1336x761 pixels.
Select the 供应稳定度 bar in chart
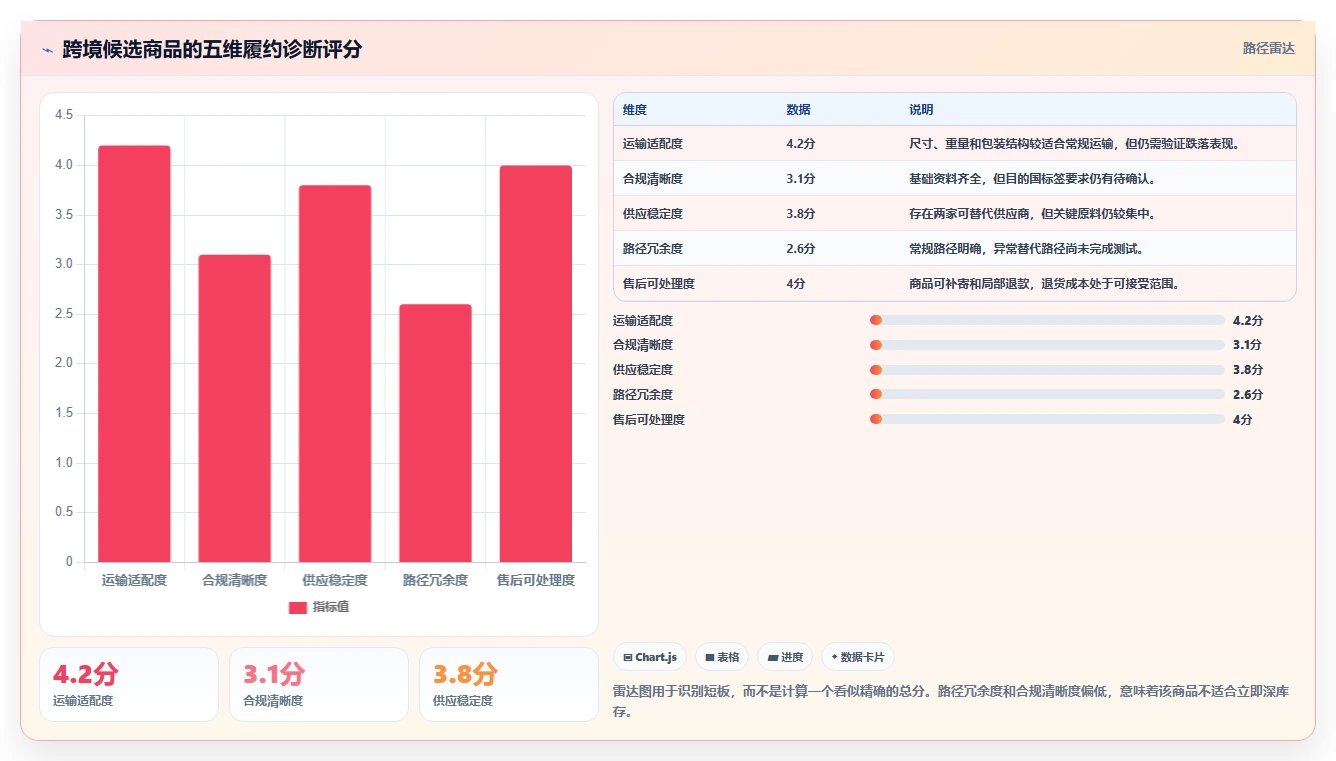[x=335, y=374]
